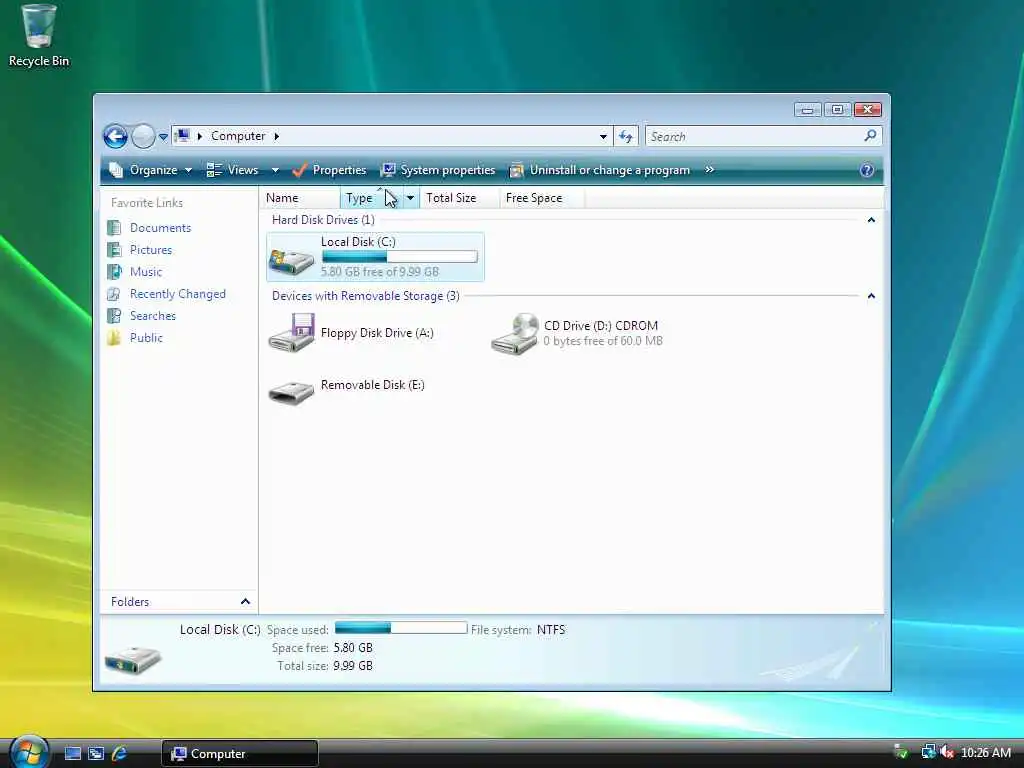Click Local Disk (C:) usage bar

(x=400, y=257)
